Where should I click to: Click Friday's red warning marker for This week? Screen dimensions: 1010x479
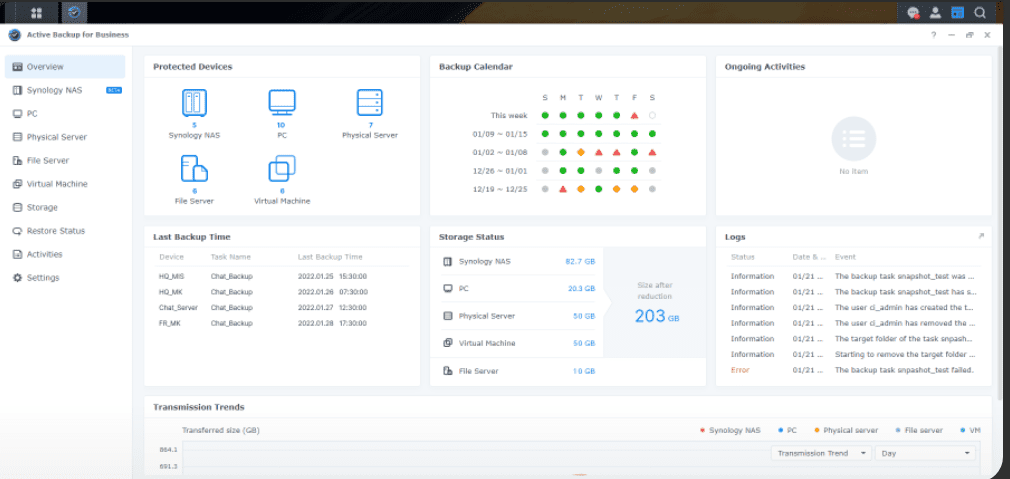[x=634, y=116]
